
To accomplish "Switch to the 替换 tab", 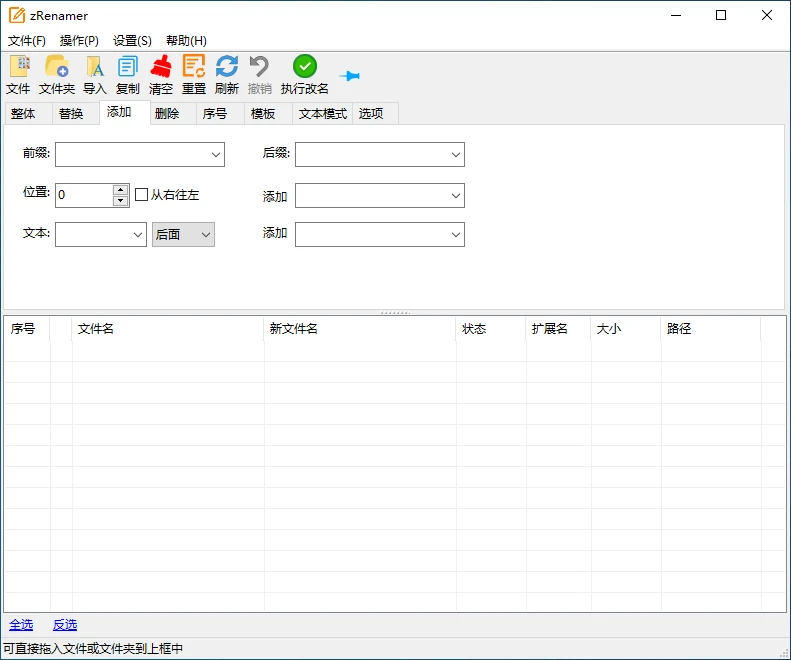I will (71, 114).
